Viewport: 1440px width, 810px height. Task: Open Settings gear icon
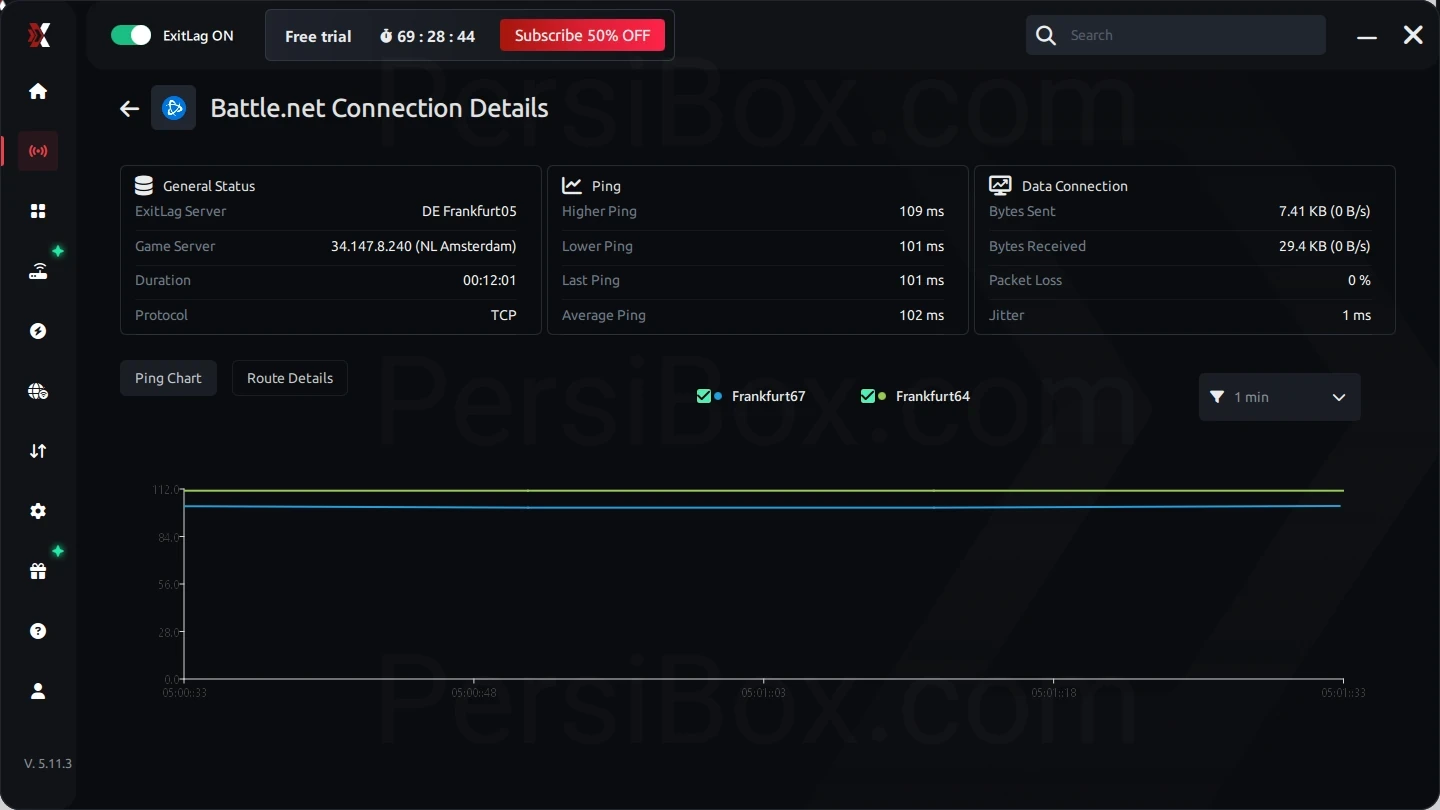point(38,511)
